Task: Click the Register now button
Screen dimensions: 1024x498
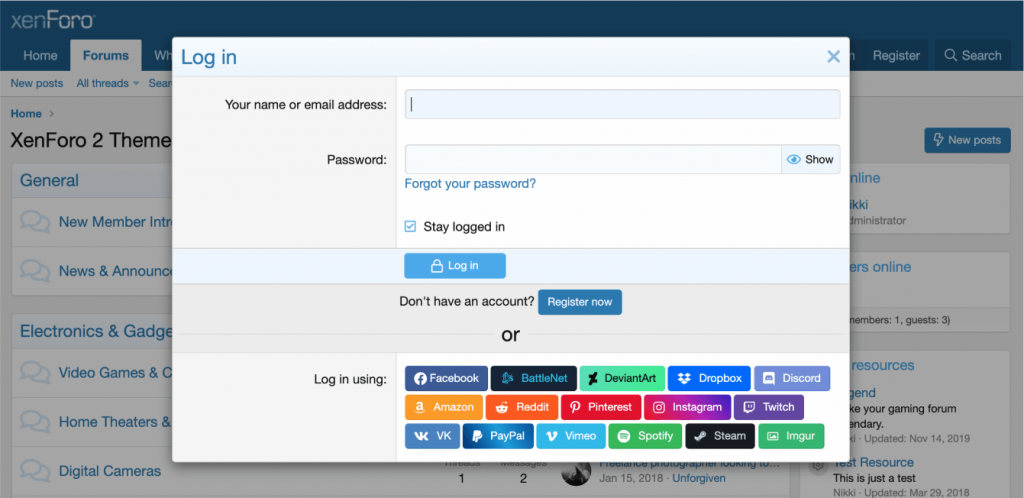Action: coord(580,302)
